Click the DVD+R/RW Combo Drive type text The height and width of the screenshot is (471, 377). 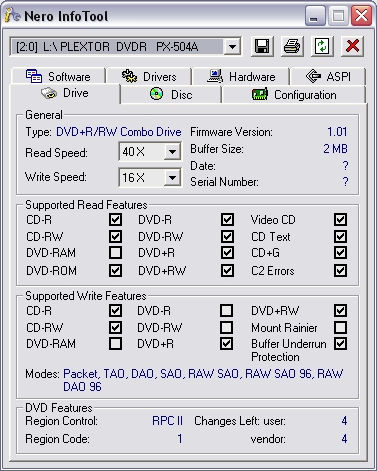pos(119,132)
